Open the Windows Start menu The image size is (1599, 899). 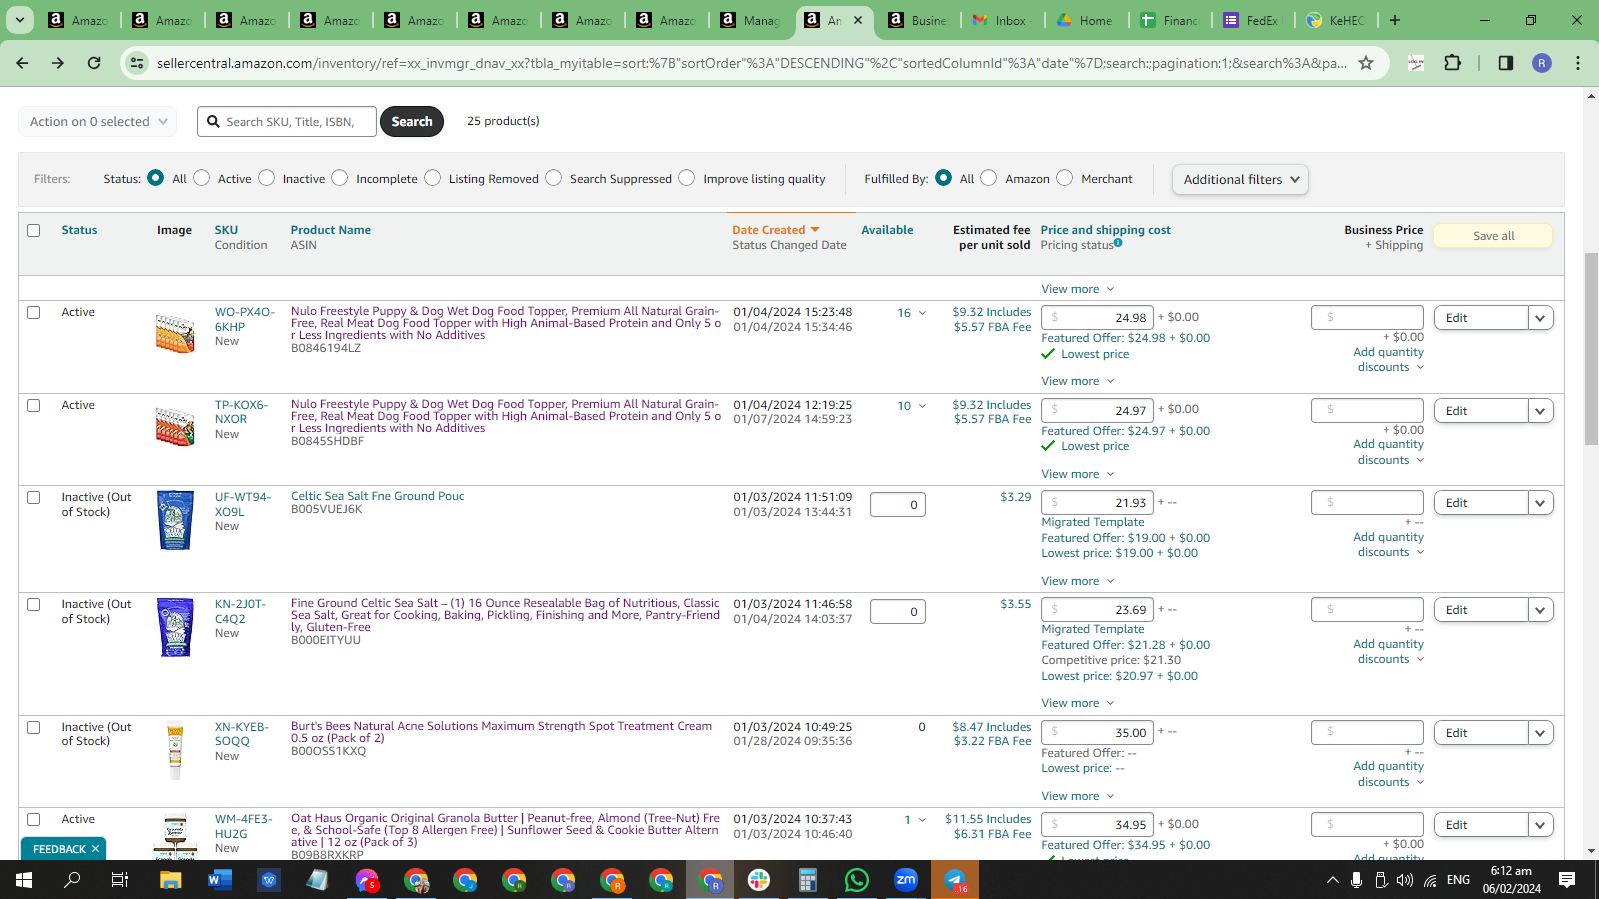(24, 880)
